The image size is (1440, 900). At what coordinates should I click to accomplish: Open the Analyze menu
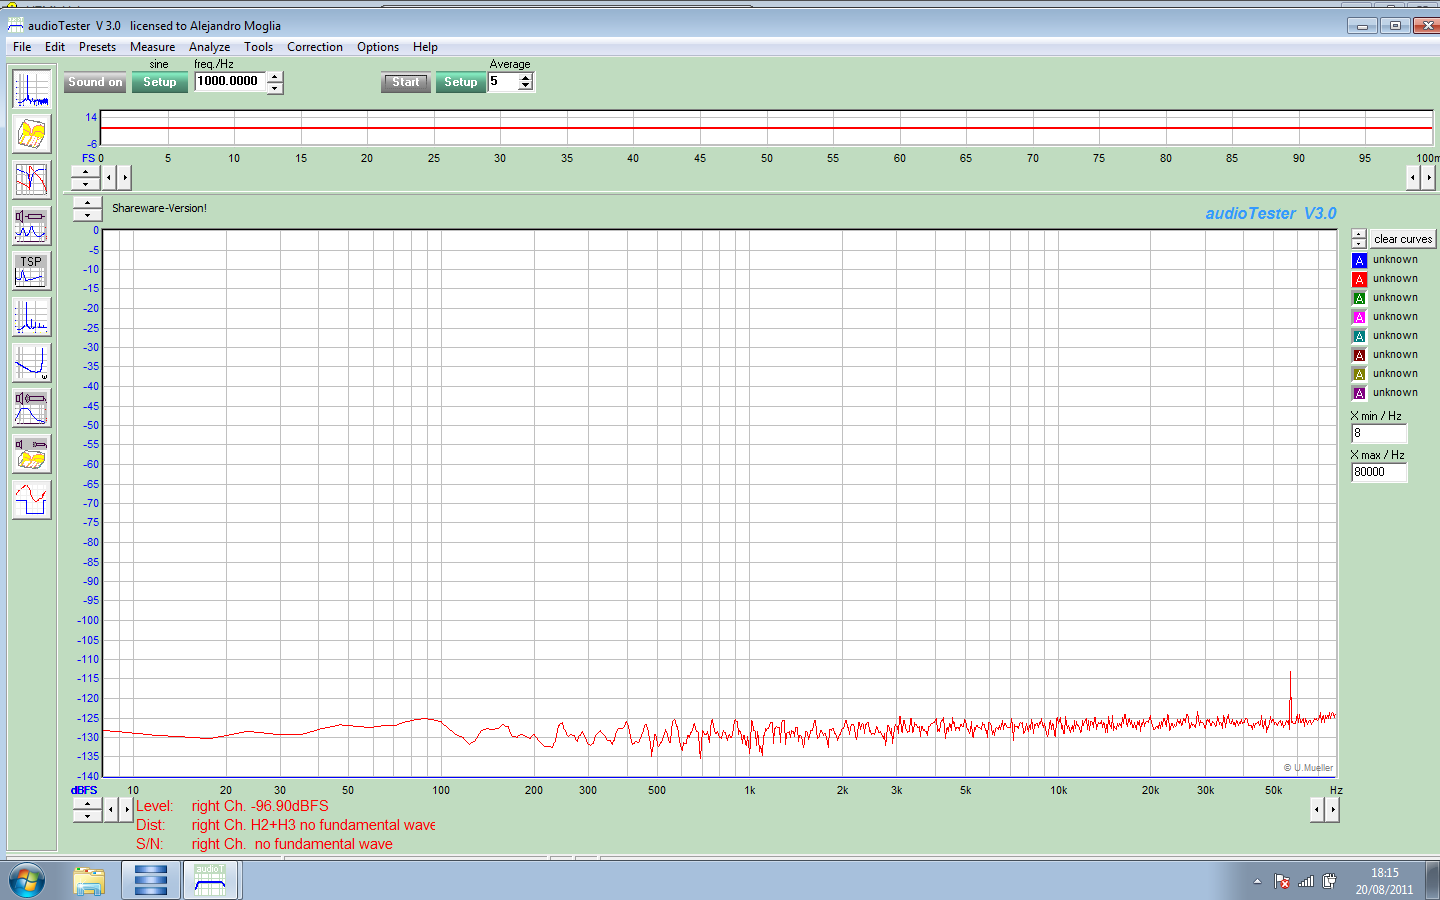click(x=209, y=47)
